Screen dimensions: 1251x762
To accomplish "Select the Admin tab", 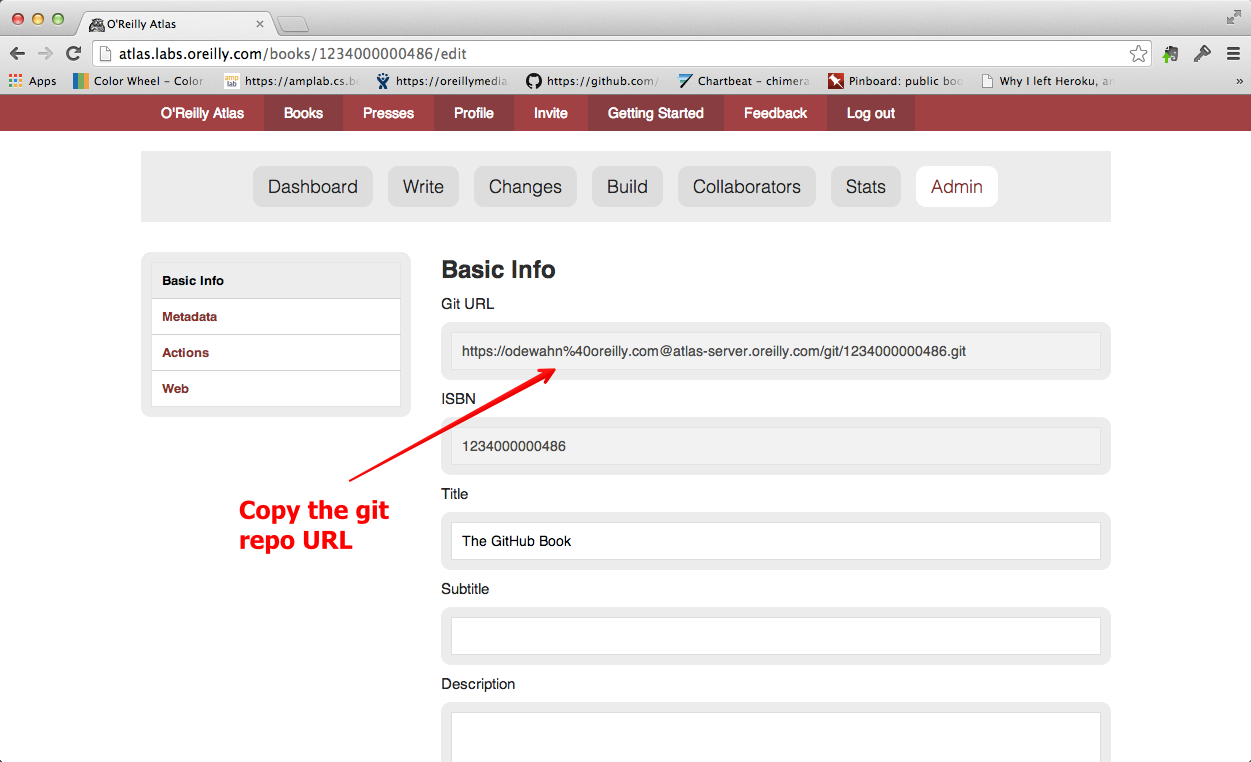I will (957, 186).
